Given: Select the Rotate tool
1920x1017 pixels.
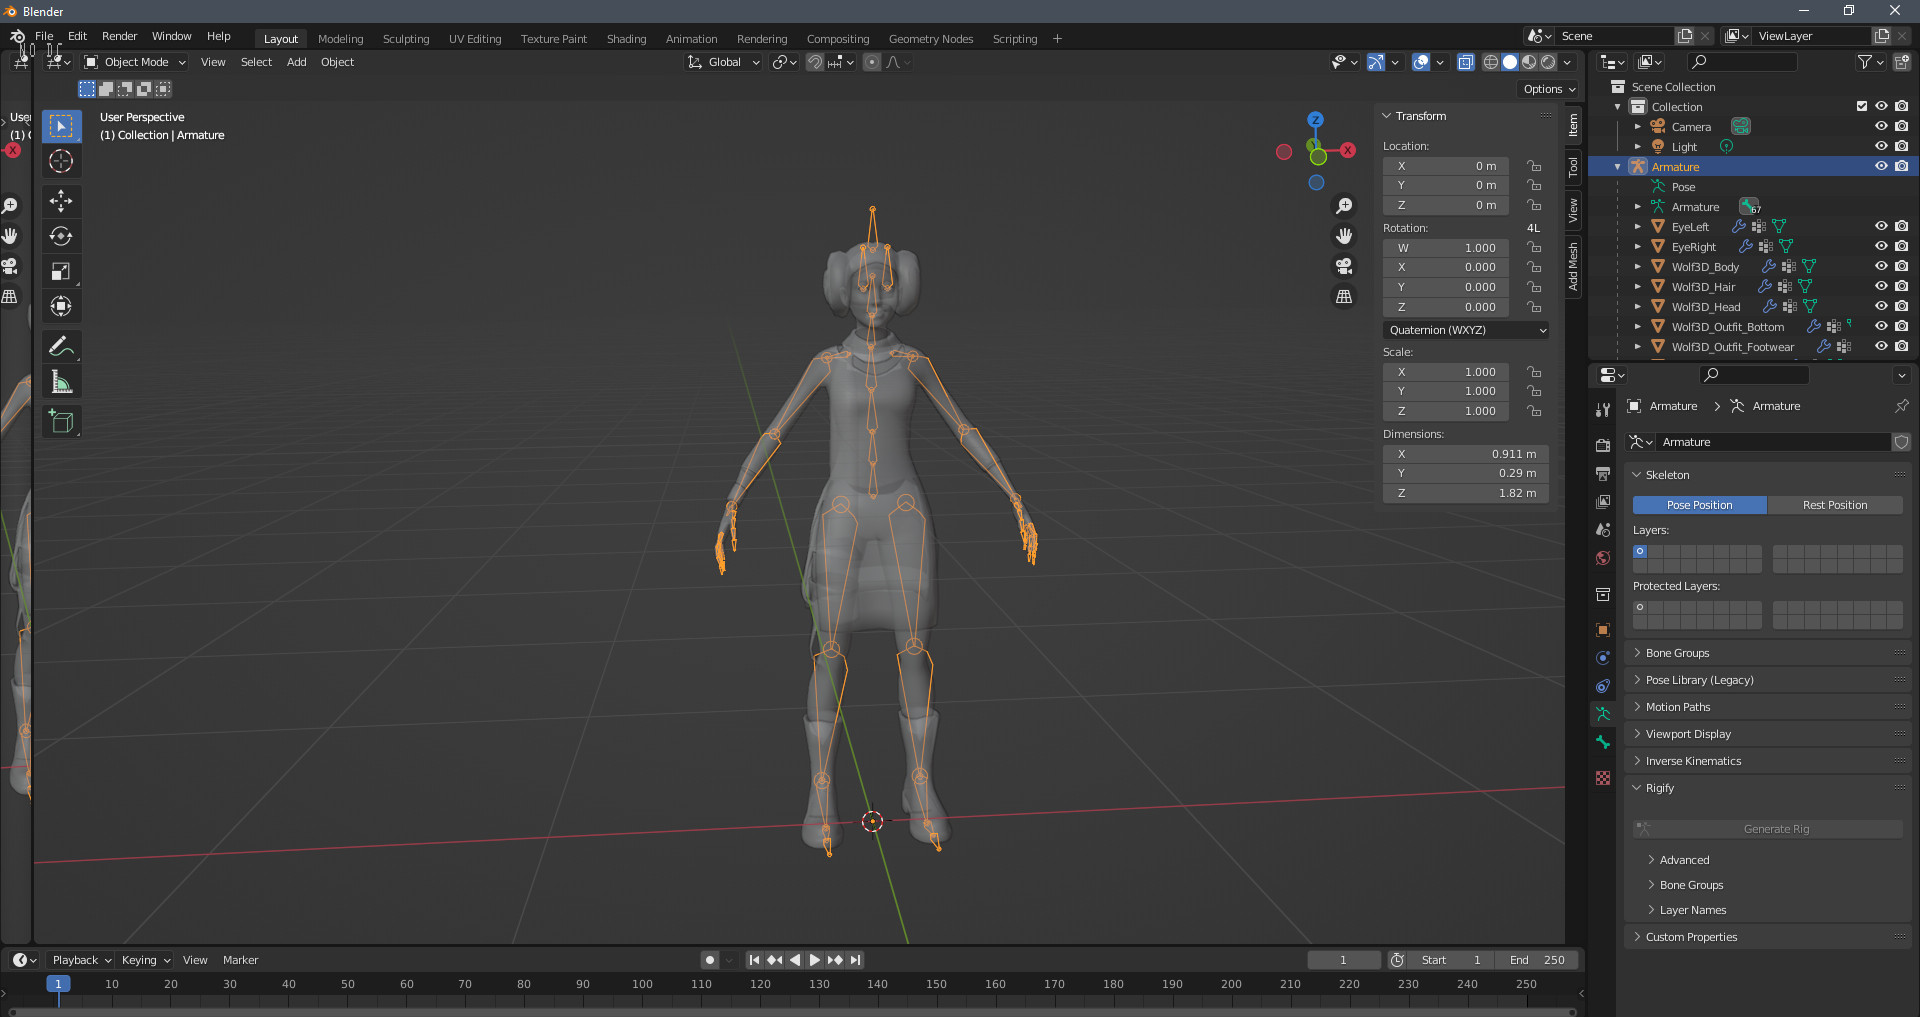Looking at the screenshot, I should 61,236.
